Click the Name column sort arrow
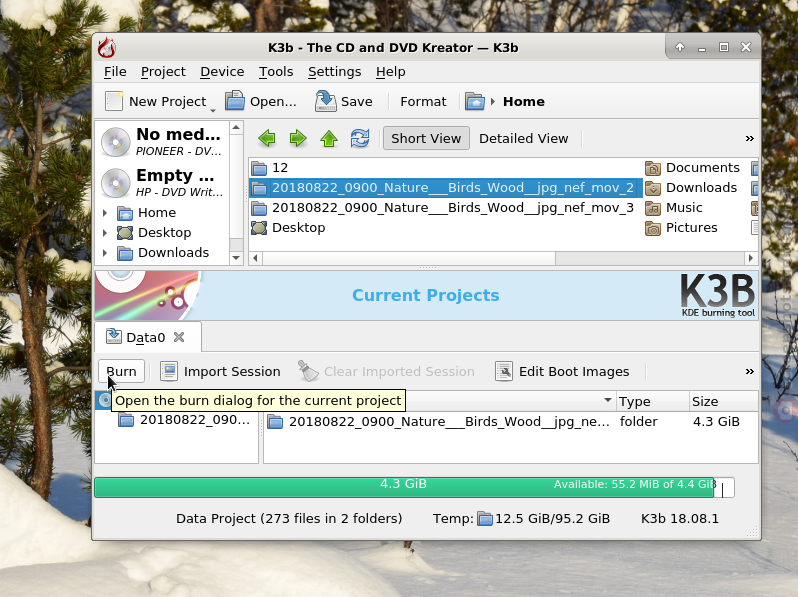This screenshot has height=597, width=798. 608,400
